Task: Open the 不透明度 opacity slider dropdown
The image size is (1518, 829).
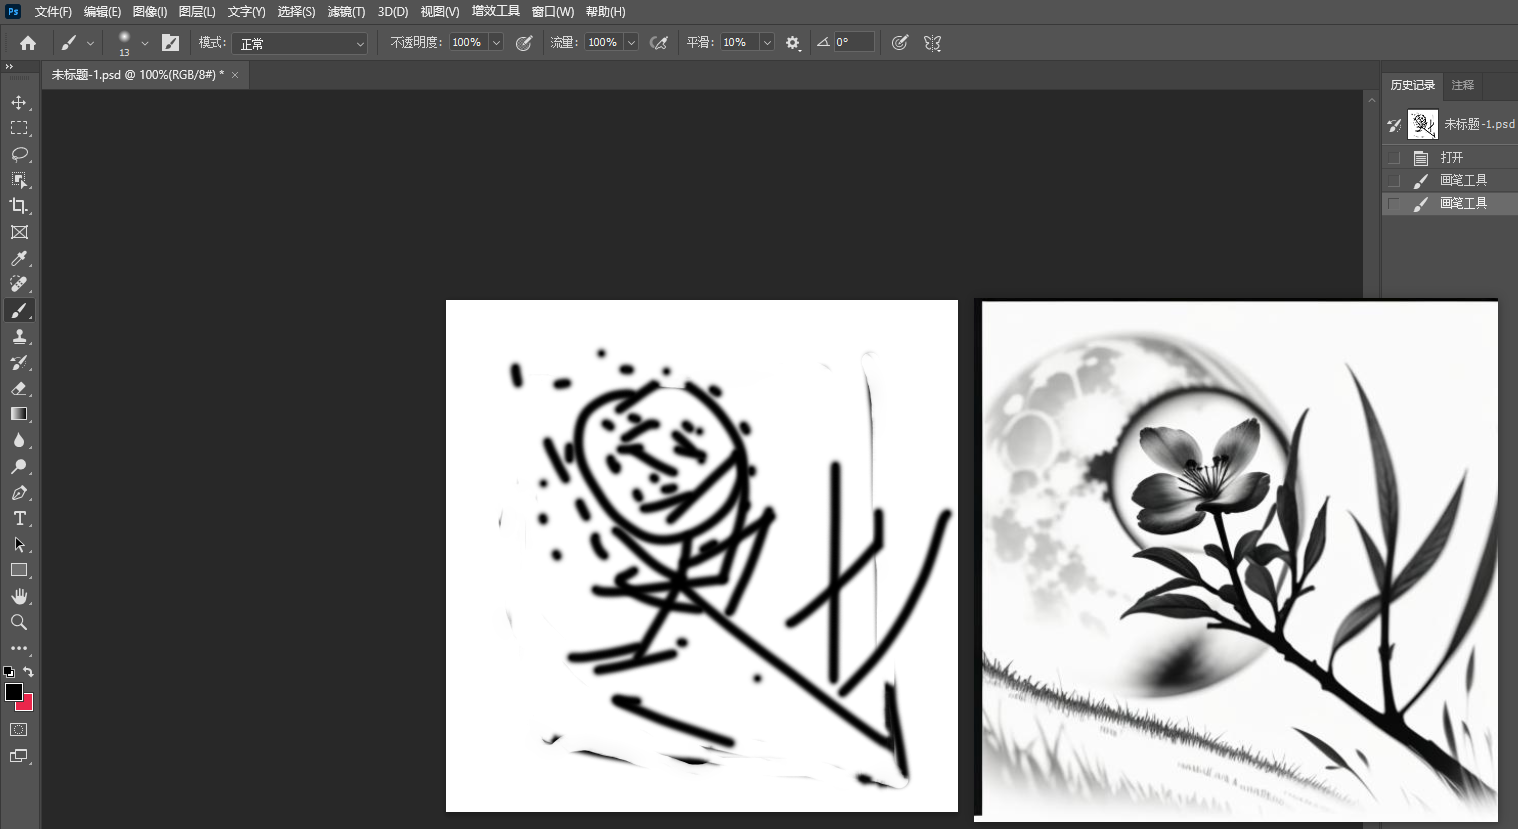Action: pyautogui.click(x=496, y=43)
